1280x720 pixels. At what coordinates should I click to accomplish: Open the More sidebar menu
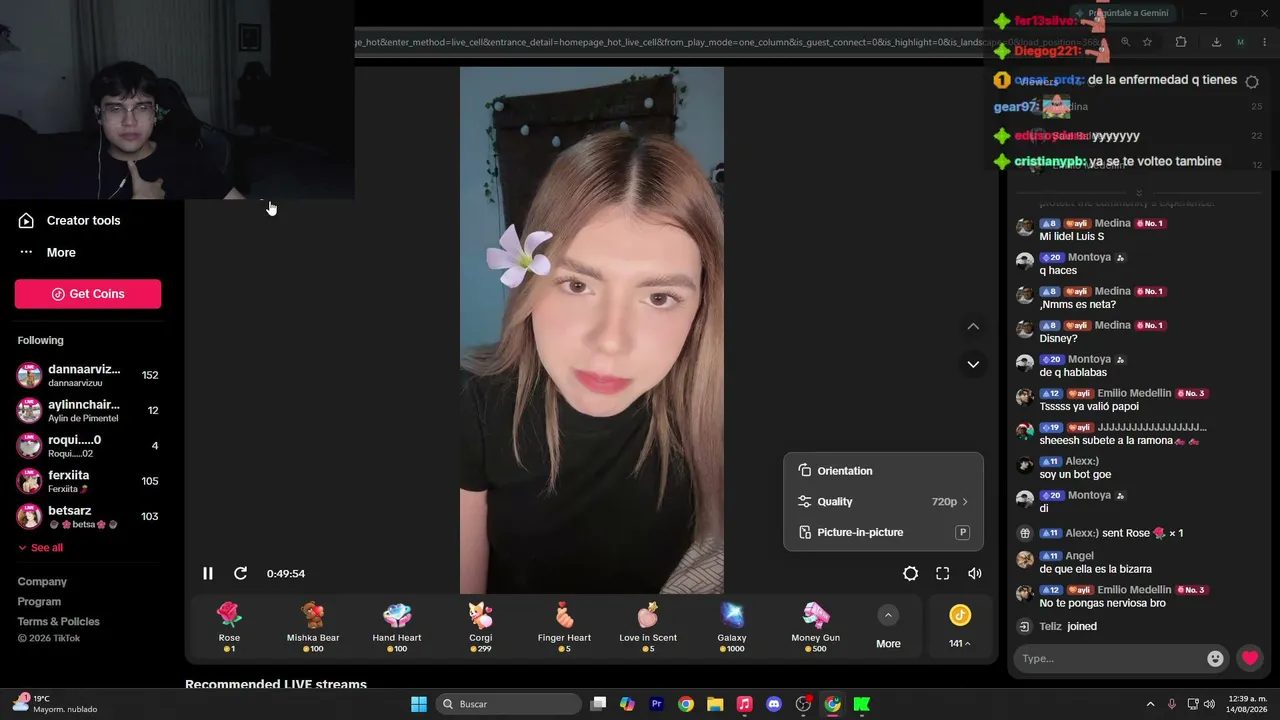pos(61,253)
